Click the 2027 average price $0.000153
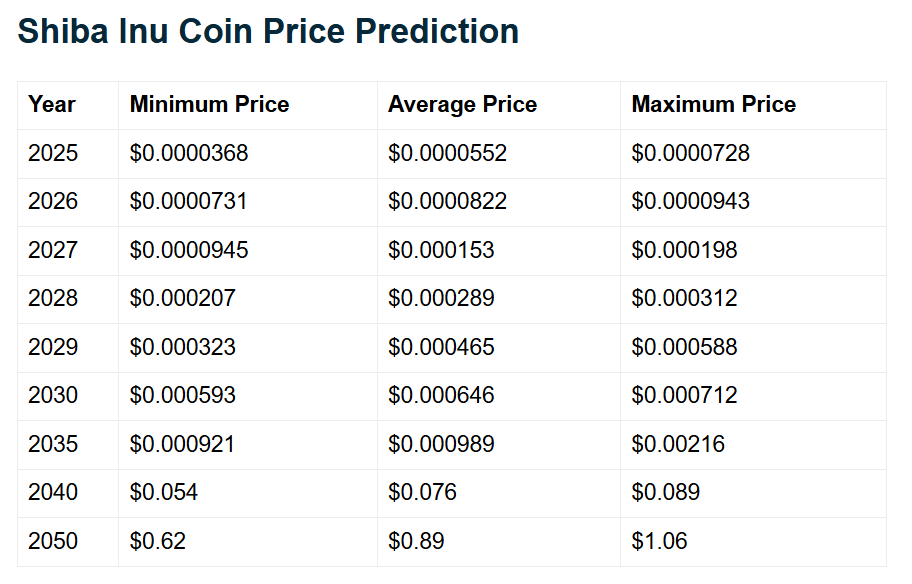The height and width of the screenshot is (584, 912). click(x=441, y=250)
